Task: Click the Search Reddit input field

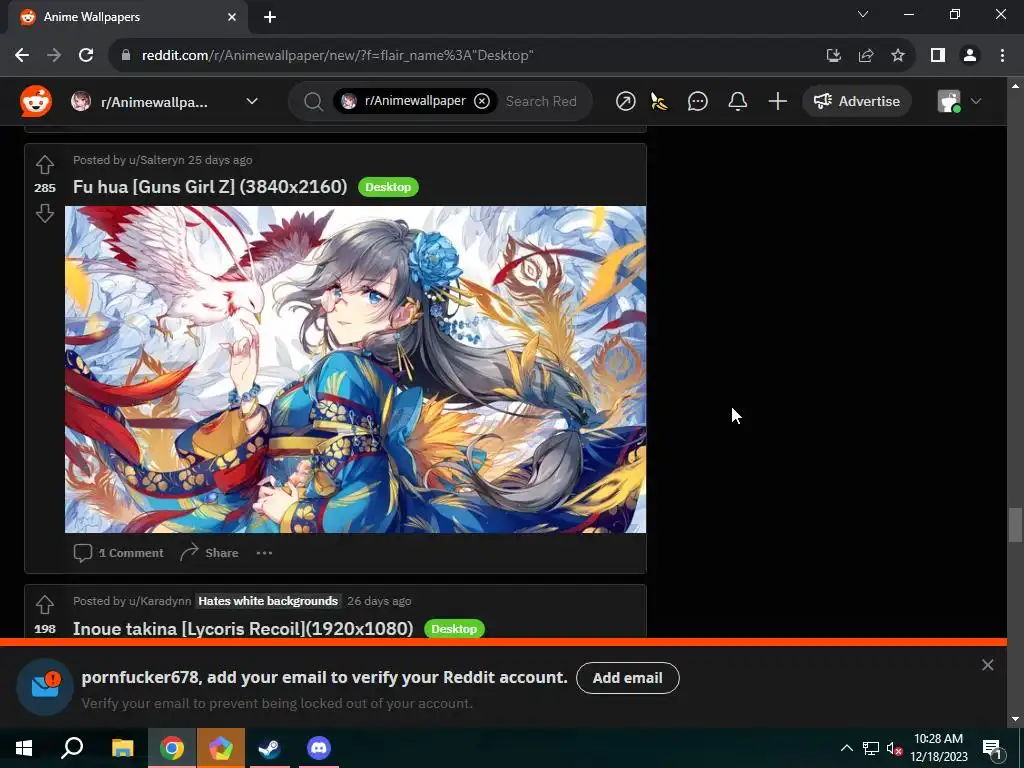Action: [541, 101]
